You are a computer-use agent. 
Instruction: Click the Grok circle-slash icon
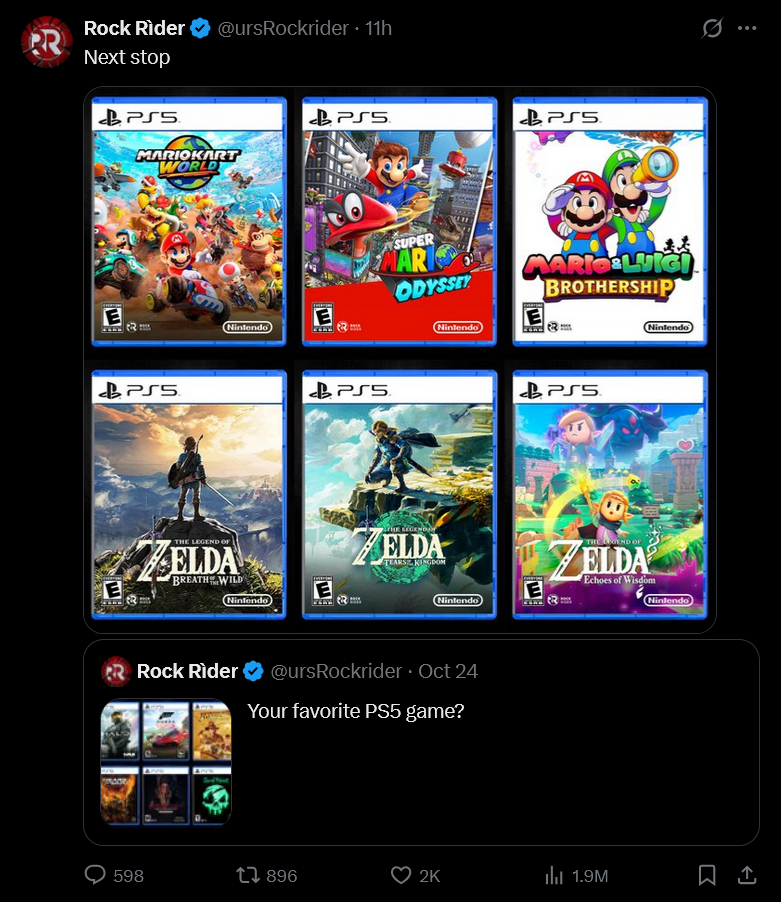[712, 28]
